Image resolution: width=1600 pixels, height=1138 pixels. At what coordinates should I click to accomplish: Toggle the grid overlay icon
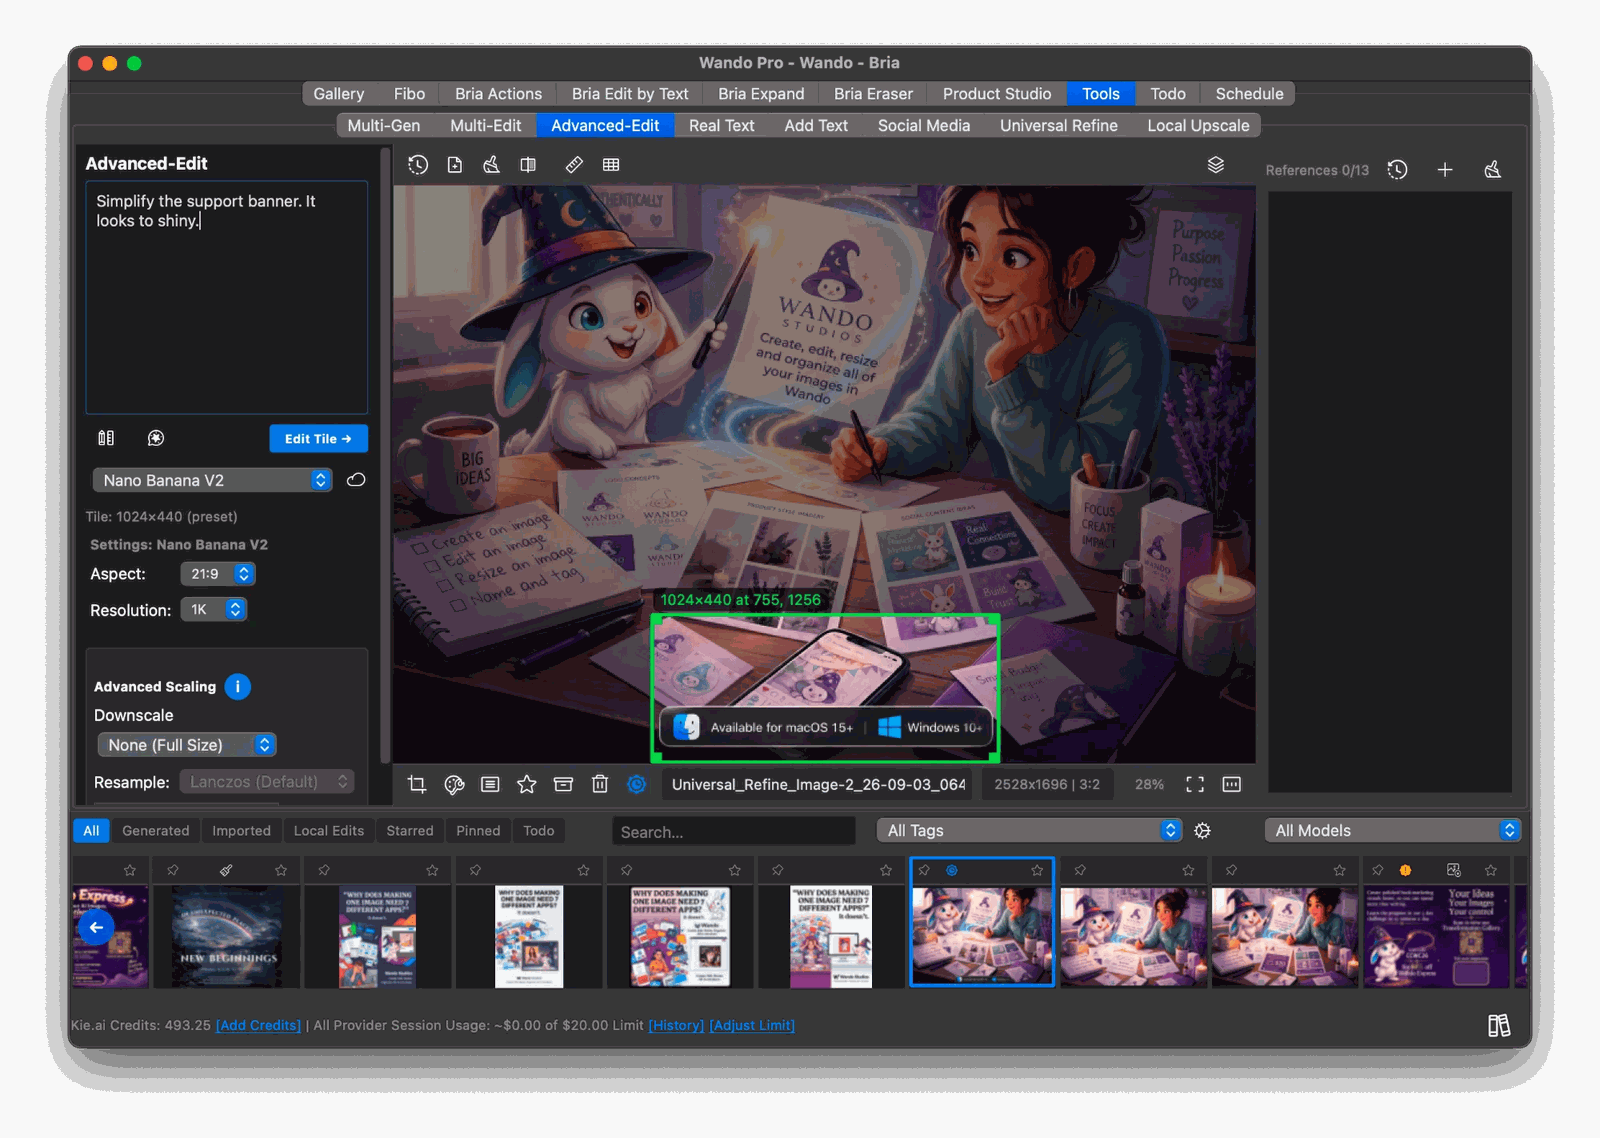tap(611, 165)
